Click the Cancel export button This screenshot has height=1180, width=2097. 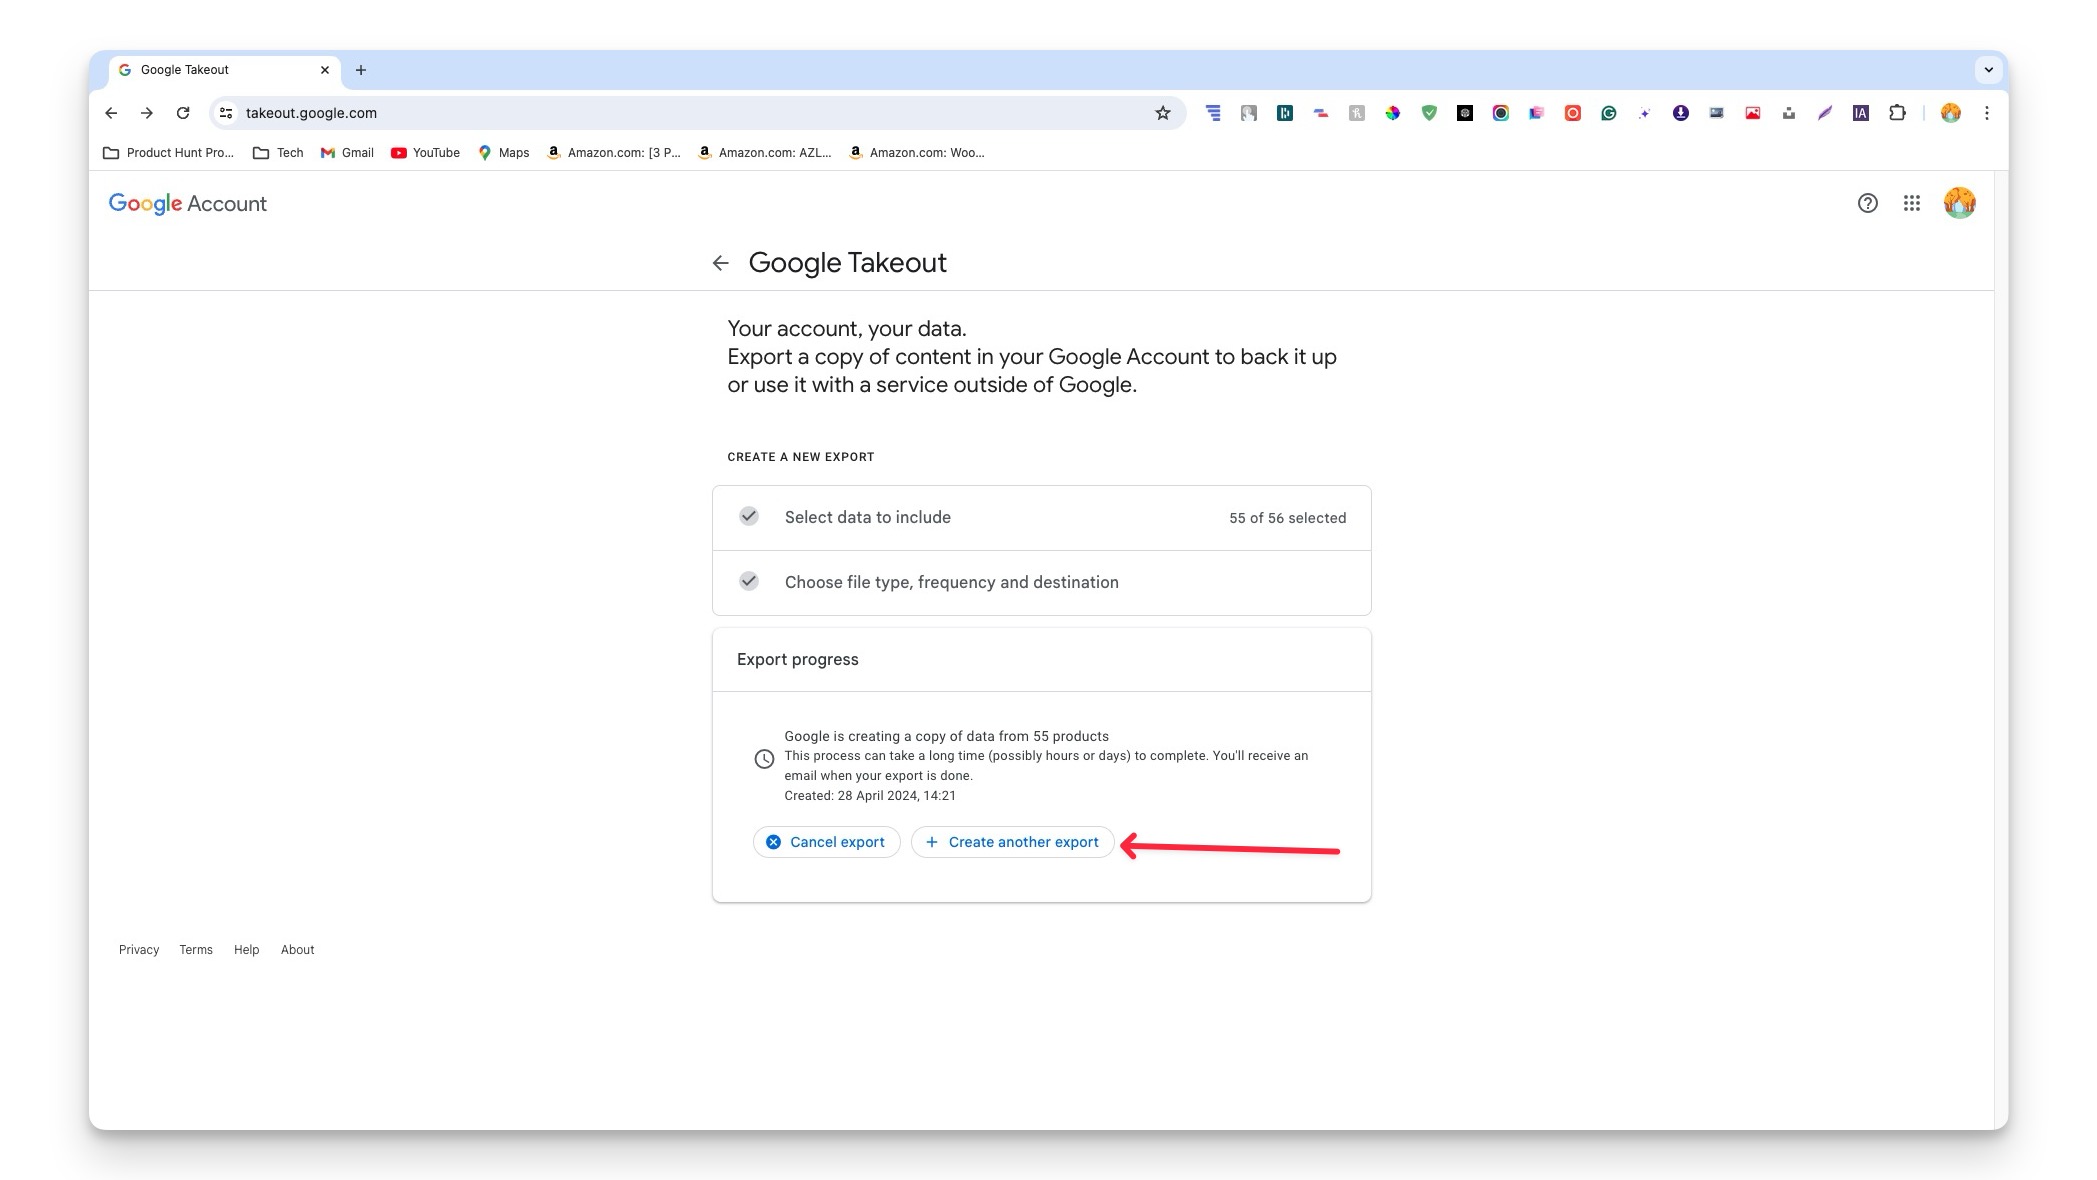(x=826, y=842)
